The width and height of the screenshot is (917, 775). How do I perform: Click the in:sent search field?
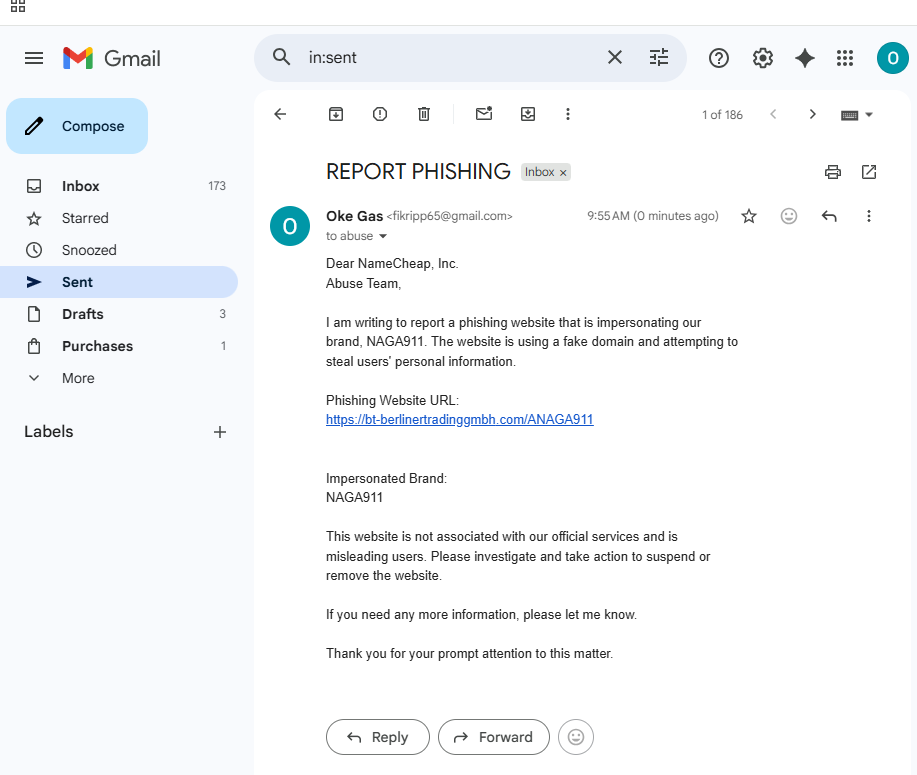pyautogui.click(x=450, y=57)
